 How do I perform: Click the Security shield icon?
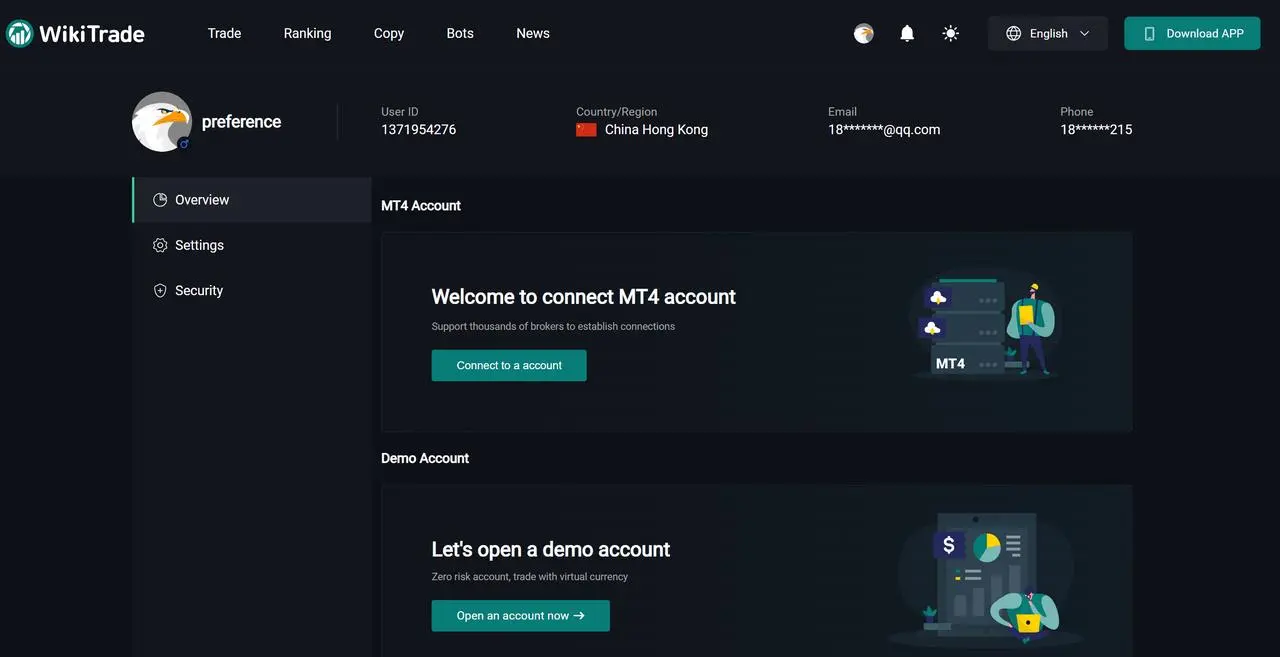(x=160, y=291)
